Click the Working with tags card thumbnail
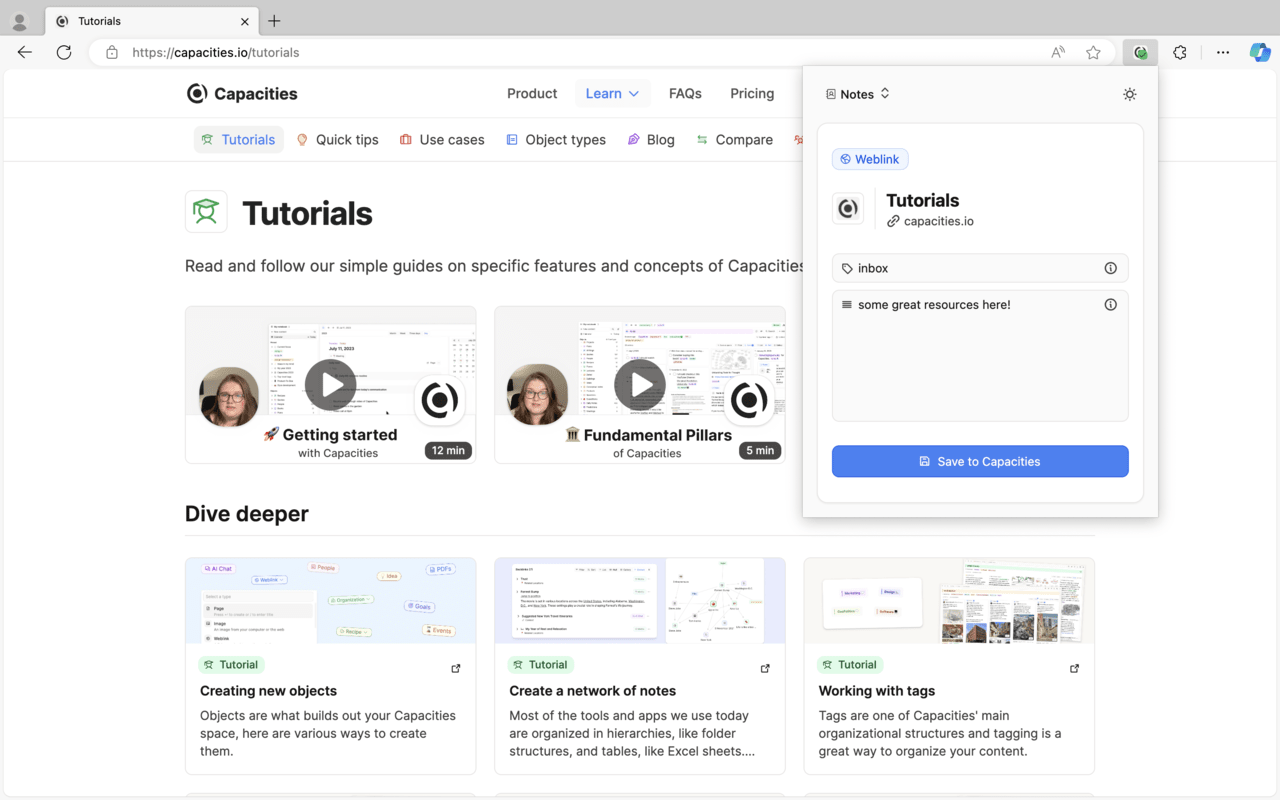The height and width of the screenshot is (800, 1280). coord(949,600)
